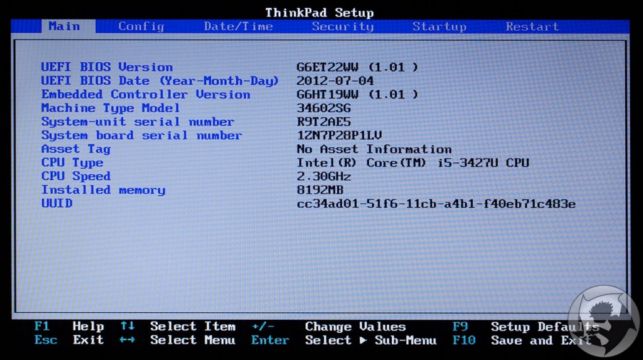Click the Intel Core i5-3427U CPU value
The image size is (643, 360).
click(413, 163)
